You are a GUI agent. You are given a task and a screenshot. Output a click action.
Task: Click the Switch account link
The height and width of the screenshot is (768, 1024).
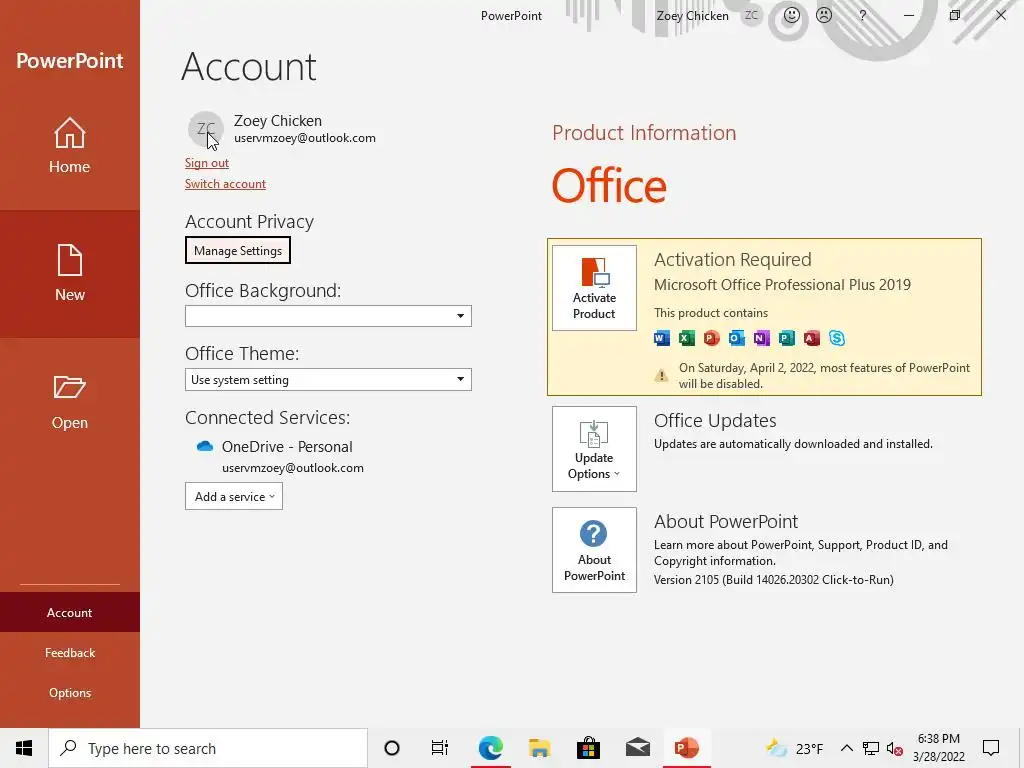pos(225,184)
